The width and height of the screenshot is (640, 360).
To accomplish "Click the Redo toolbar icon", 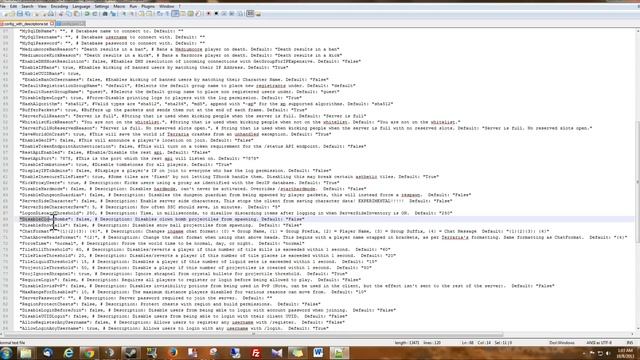I will click(x=95, y=14).
